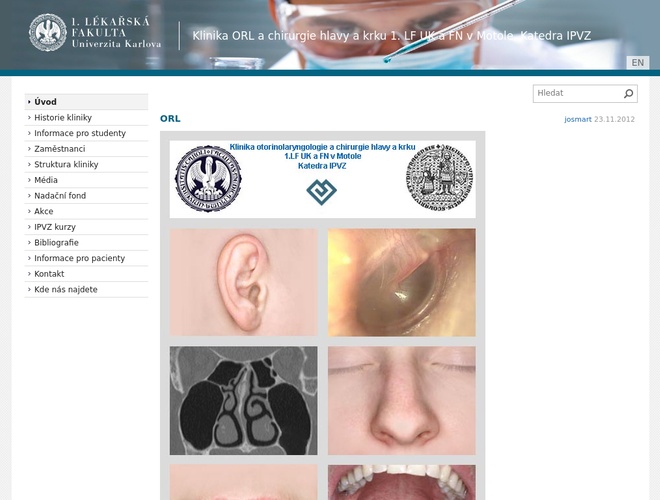The height and width of the screenshot is (500, 660).
Task: Open the nose photo thumbnail
Action: pos(401,400)
